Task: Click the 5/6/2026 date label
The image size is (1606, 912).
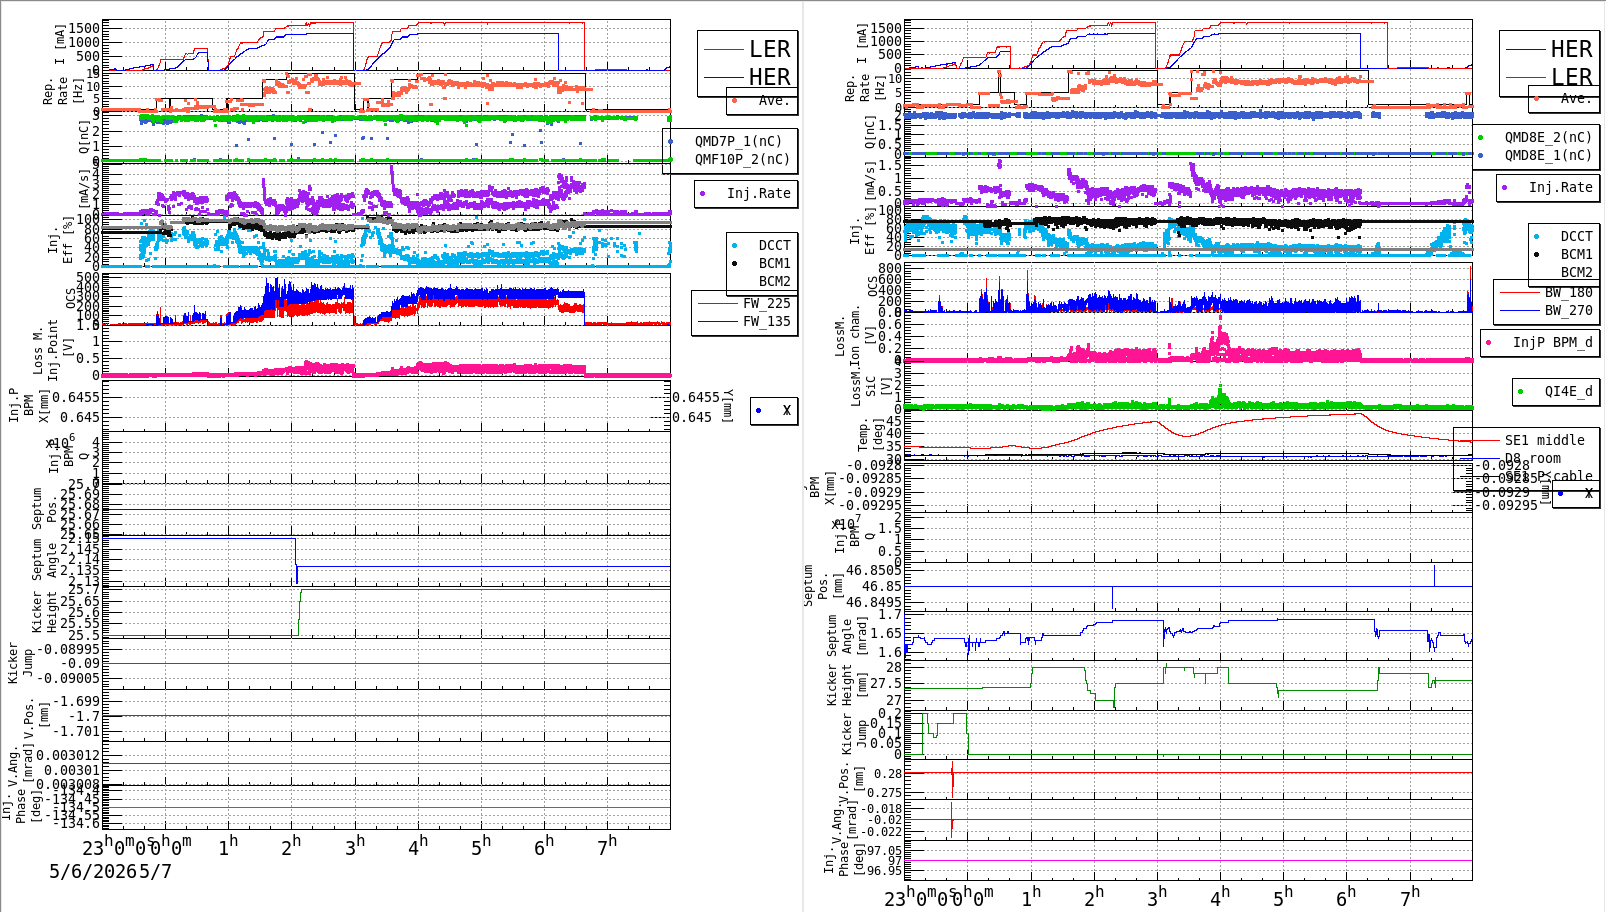Action: tap(93, 871)
